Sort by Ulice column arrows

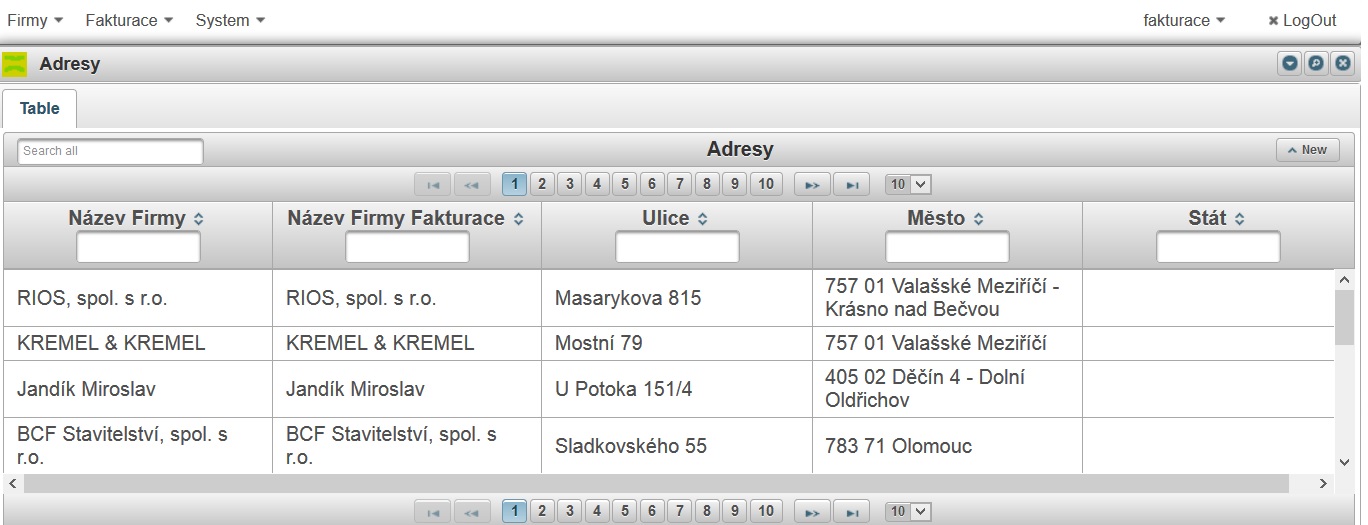point(702,219)
